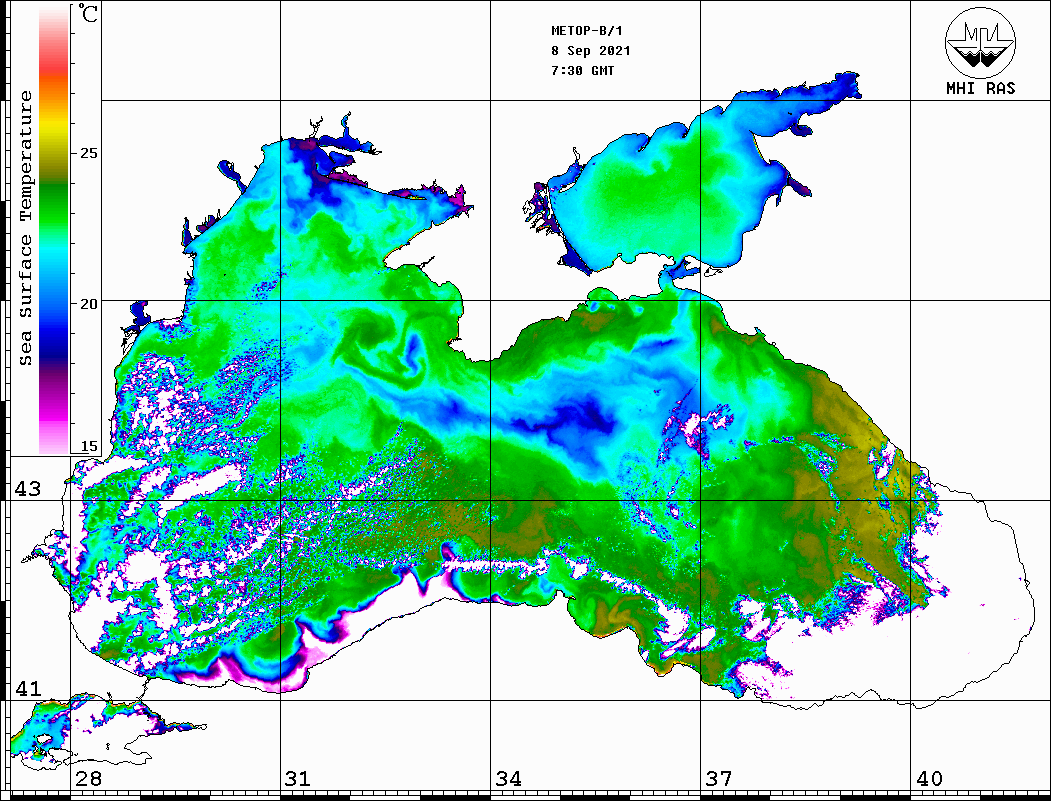Click the MHI RAS logo emblem
The image size is (1051, 801).
click(981, 42)
